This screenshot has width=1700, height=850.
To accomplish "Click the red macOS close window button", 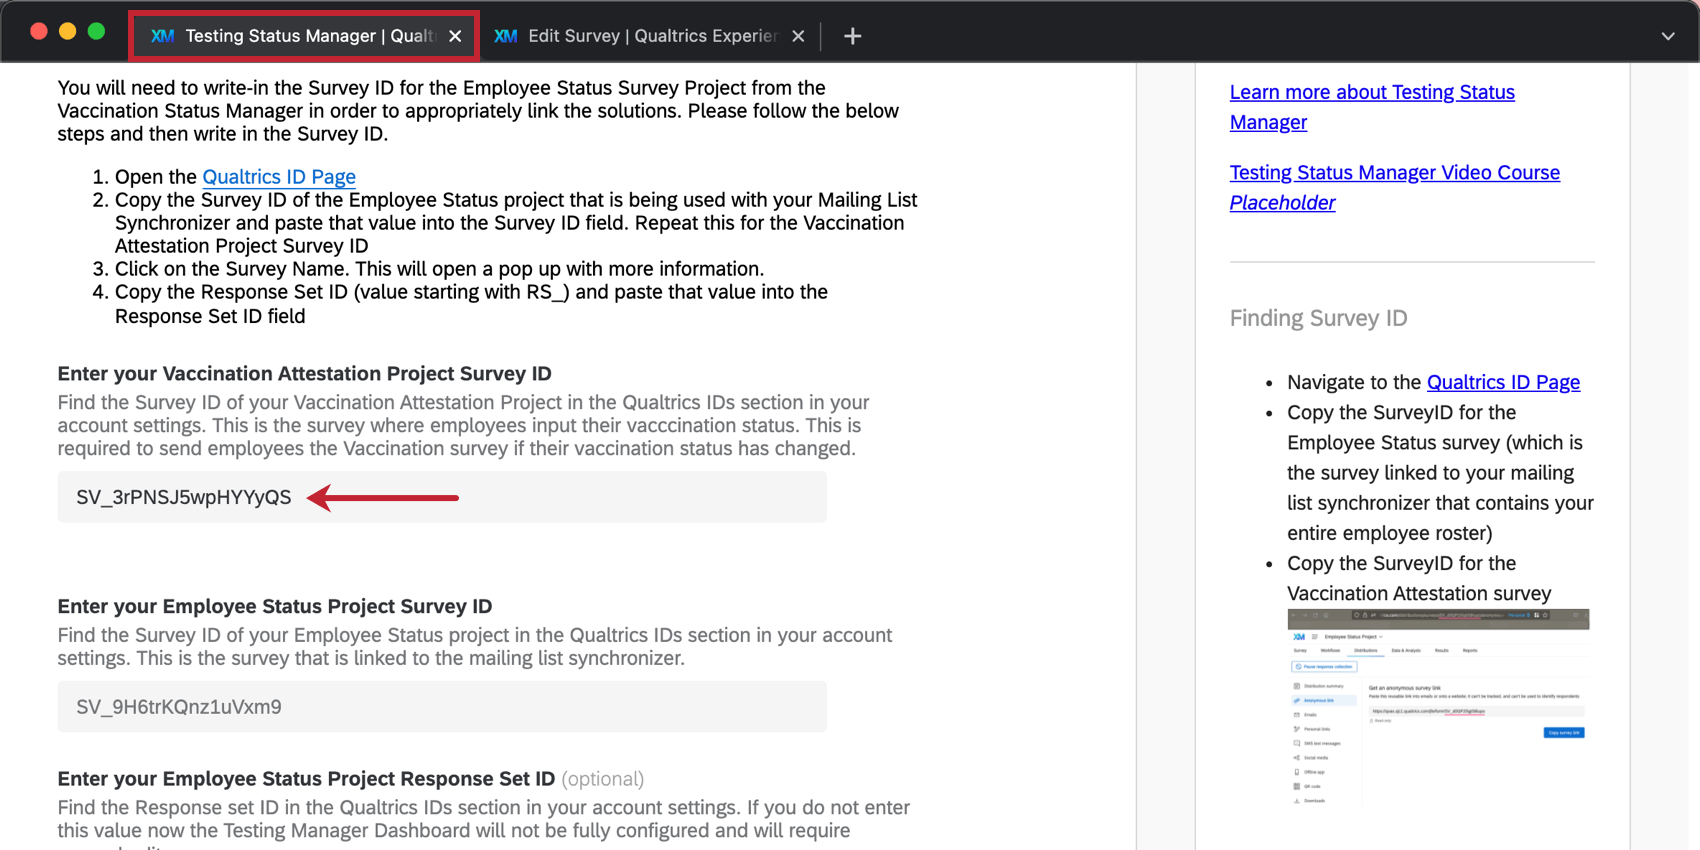I will (x=39, y=31).
